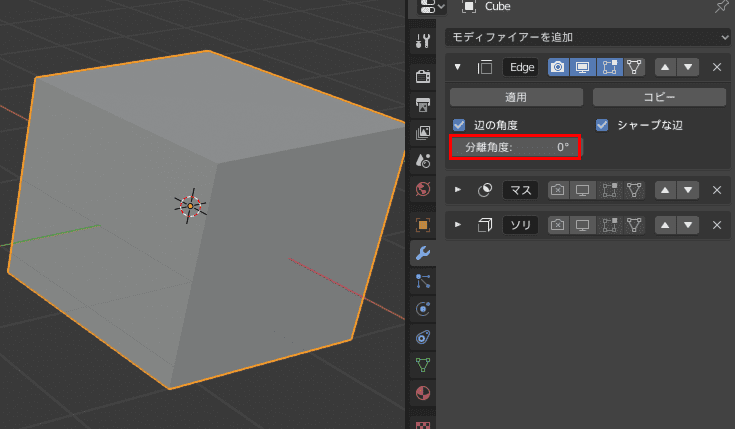The image size is (735, 429).
Task: Move the マス modifier up
Action: pyautogui.click(x=665, y=190)
